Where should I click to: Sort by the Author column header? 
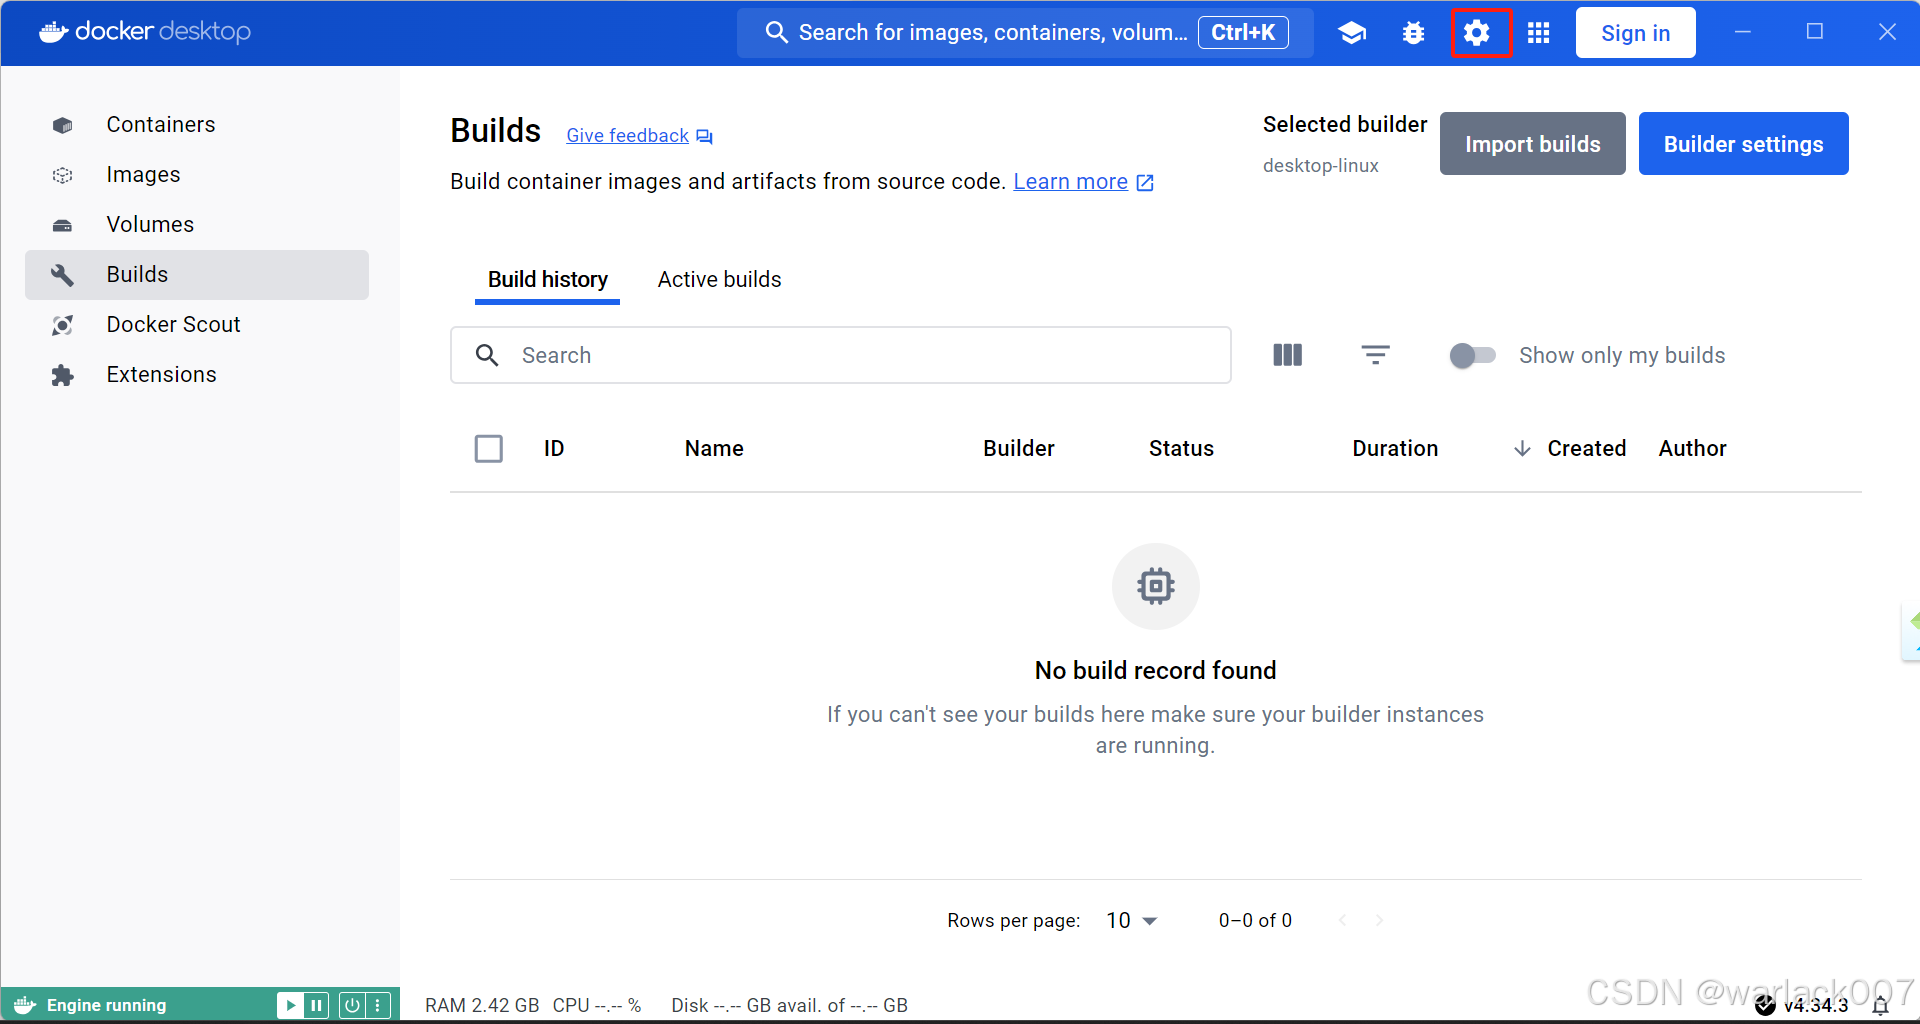tap(1692, 449)
